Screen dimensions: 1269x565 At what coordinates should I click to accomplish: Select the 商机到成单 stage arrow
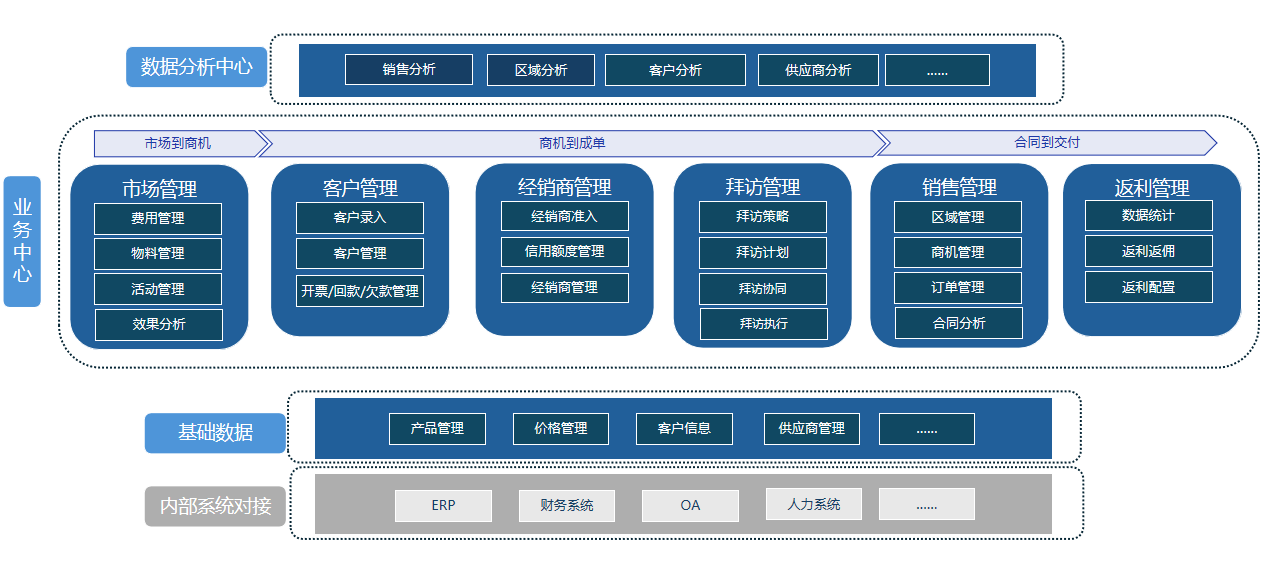pyautogui.click(x=572, y=143)
